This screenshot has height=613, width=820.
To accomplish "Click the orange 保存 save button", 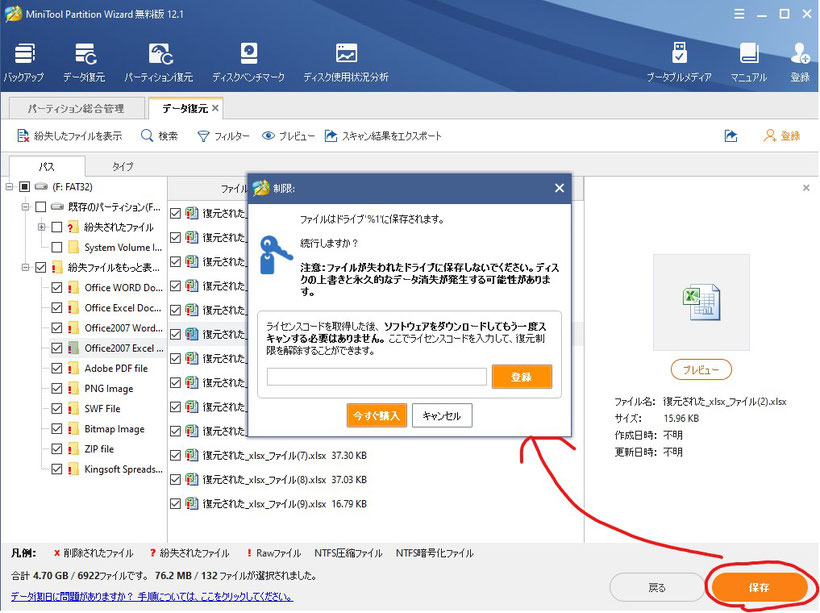I will (758, 587).
